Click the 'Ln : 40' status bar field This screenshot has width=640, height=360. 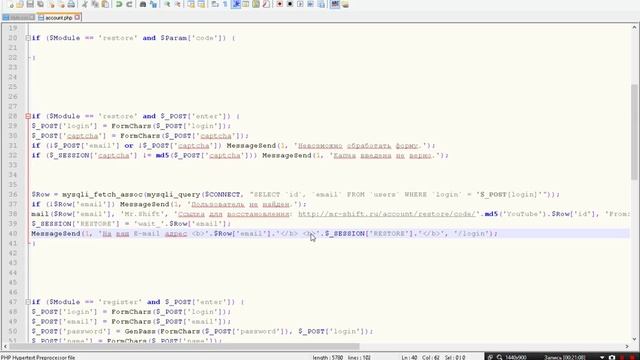click(409, 357)
